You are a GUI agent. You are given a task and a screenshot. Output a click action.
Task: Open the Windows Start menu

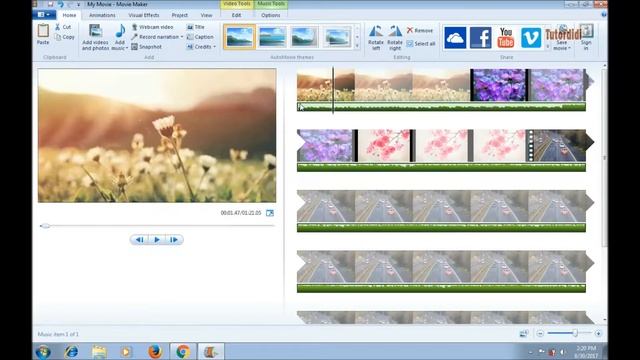pyautogui.click(x=43, y=351)
